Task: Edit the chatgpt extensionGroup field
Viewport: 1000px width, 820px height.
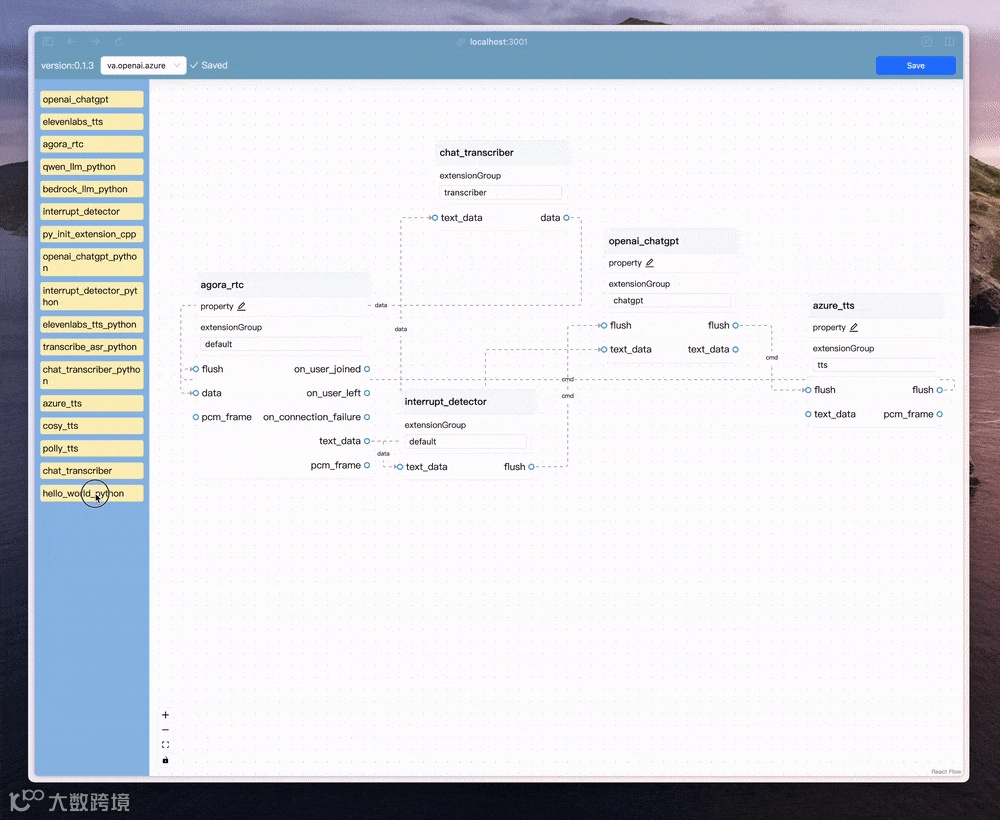Action: [669, 300]
